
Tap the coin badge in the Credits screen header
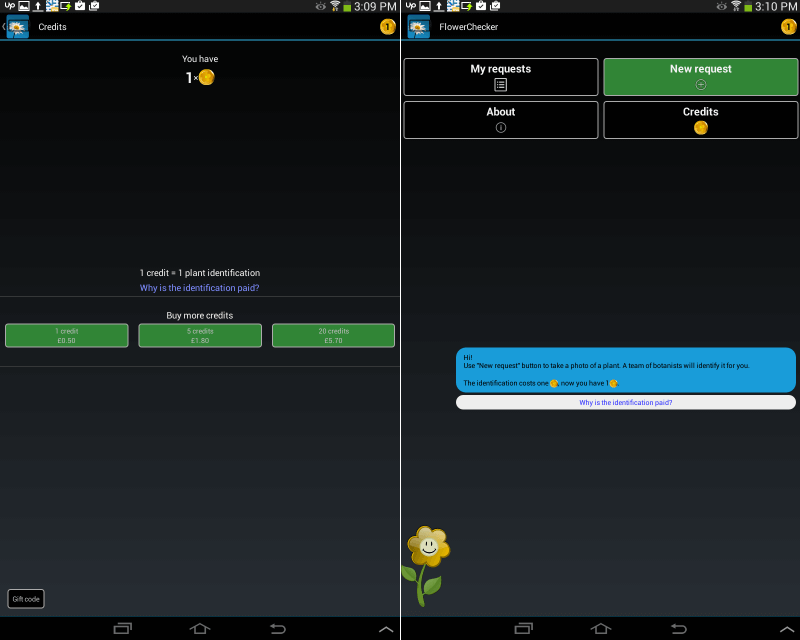click(387, 27)
